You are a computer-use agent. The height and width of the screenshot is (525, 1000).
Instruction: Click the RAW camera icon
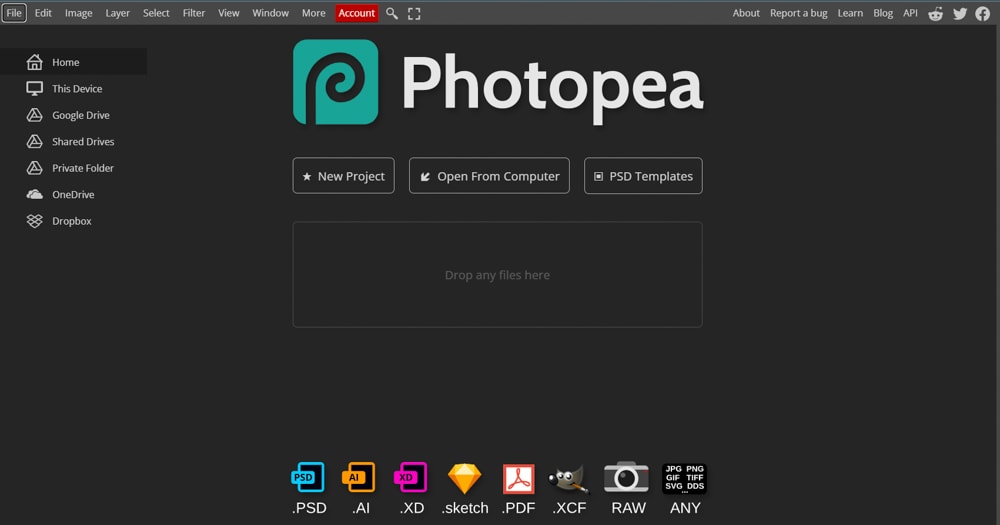(626, 477)
